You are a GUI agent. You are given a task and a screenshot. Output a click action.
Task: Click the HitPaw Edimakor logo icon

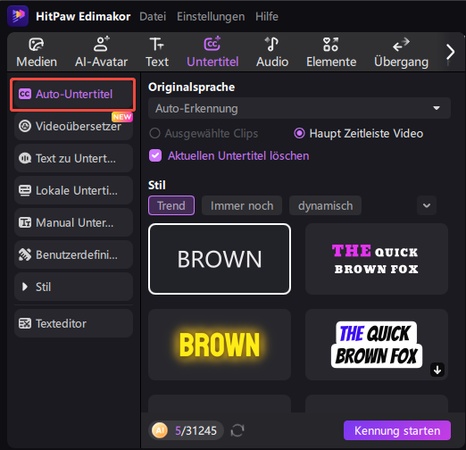pos(18,16)
